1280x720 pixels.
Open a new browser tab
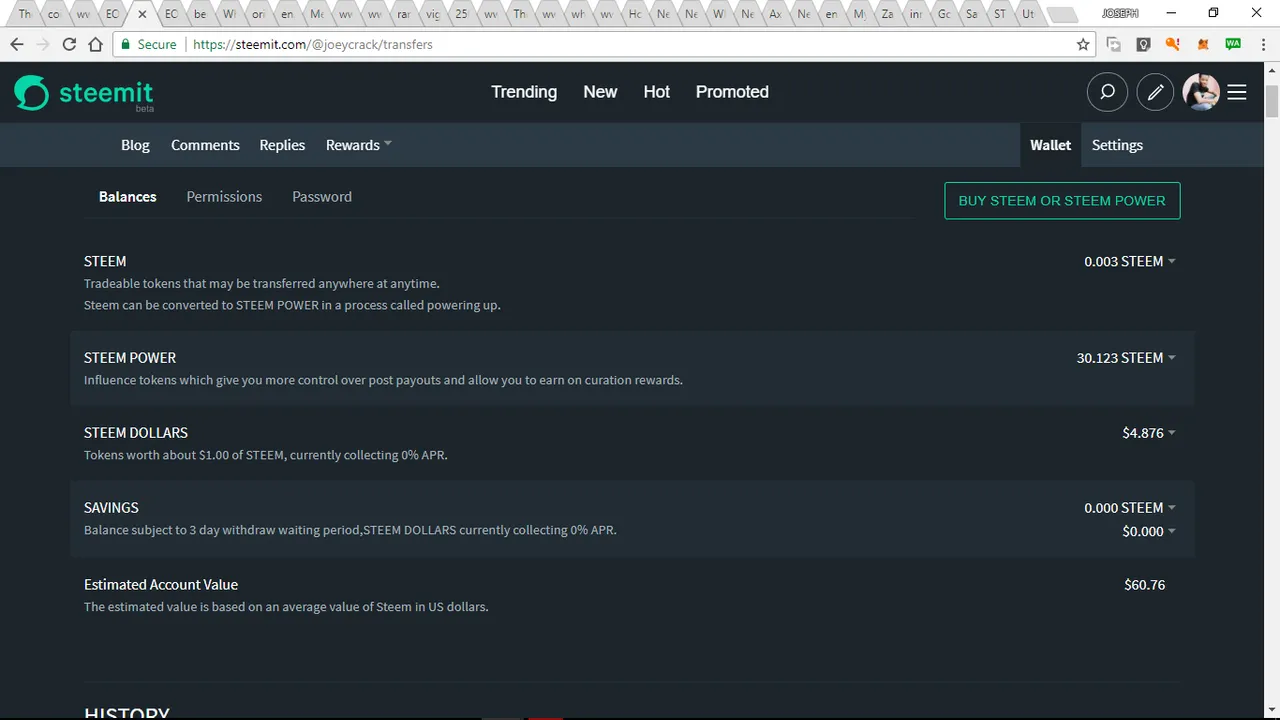pos(1061,15)
